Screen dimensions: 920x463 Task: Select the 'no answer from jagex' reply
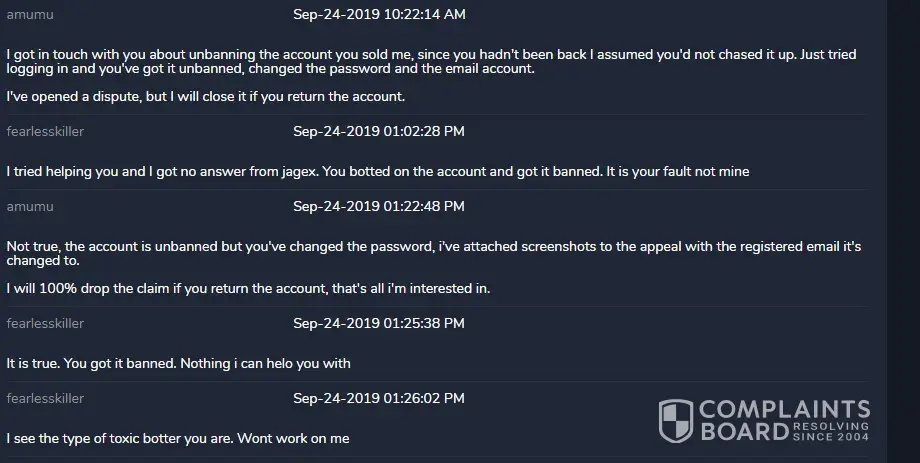click(377, 171)
